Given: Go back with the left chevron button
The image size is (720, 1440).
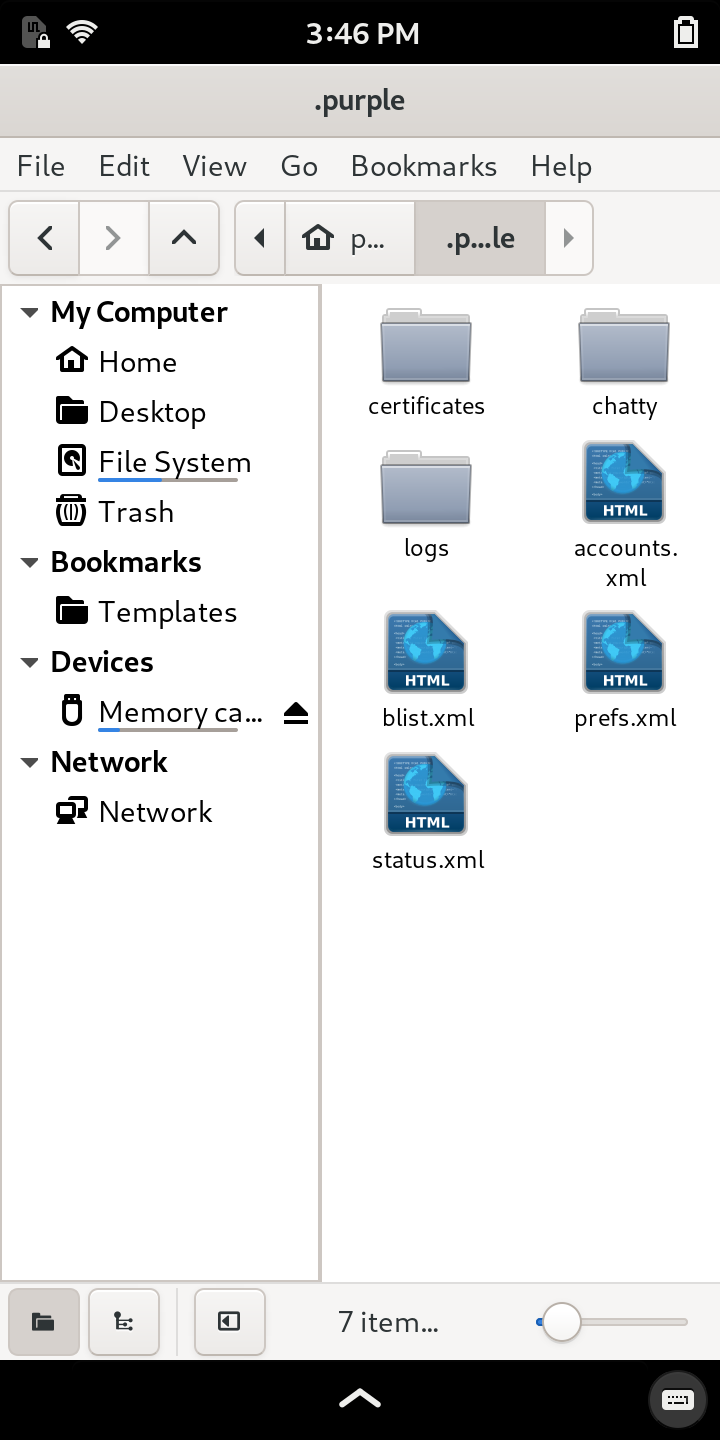Looking at the screenshot, I should coord(44,238).
